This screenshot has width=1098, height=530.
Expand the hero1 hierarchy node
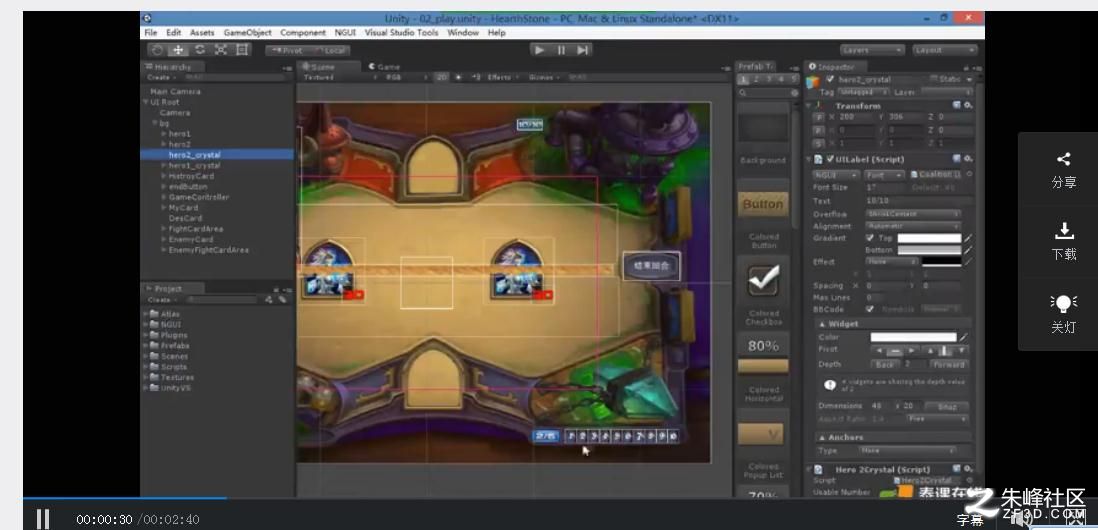pos(164,134)
